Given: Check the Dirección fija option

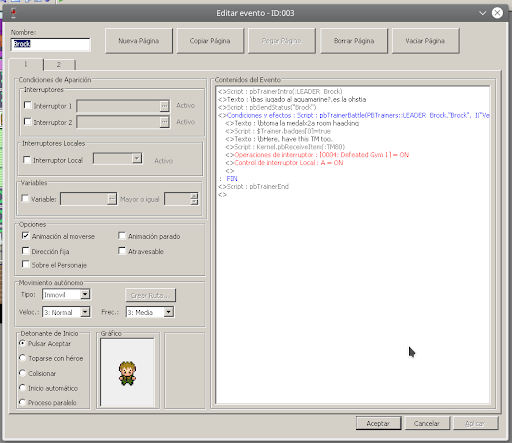Looking at the screenshot, I should pos(26,251).
